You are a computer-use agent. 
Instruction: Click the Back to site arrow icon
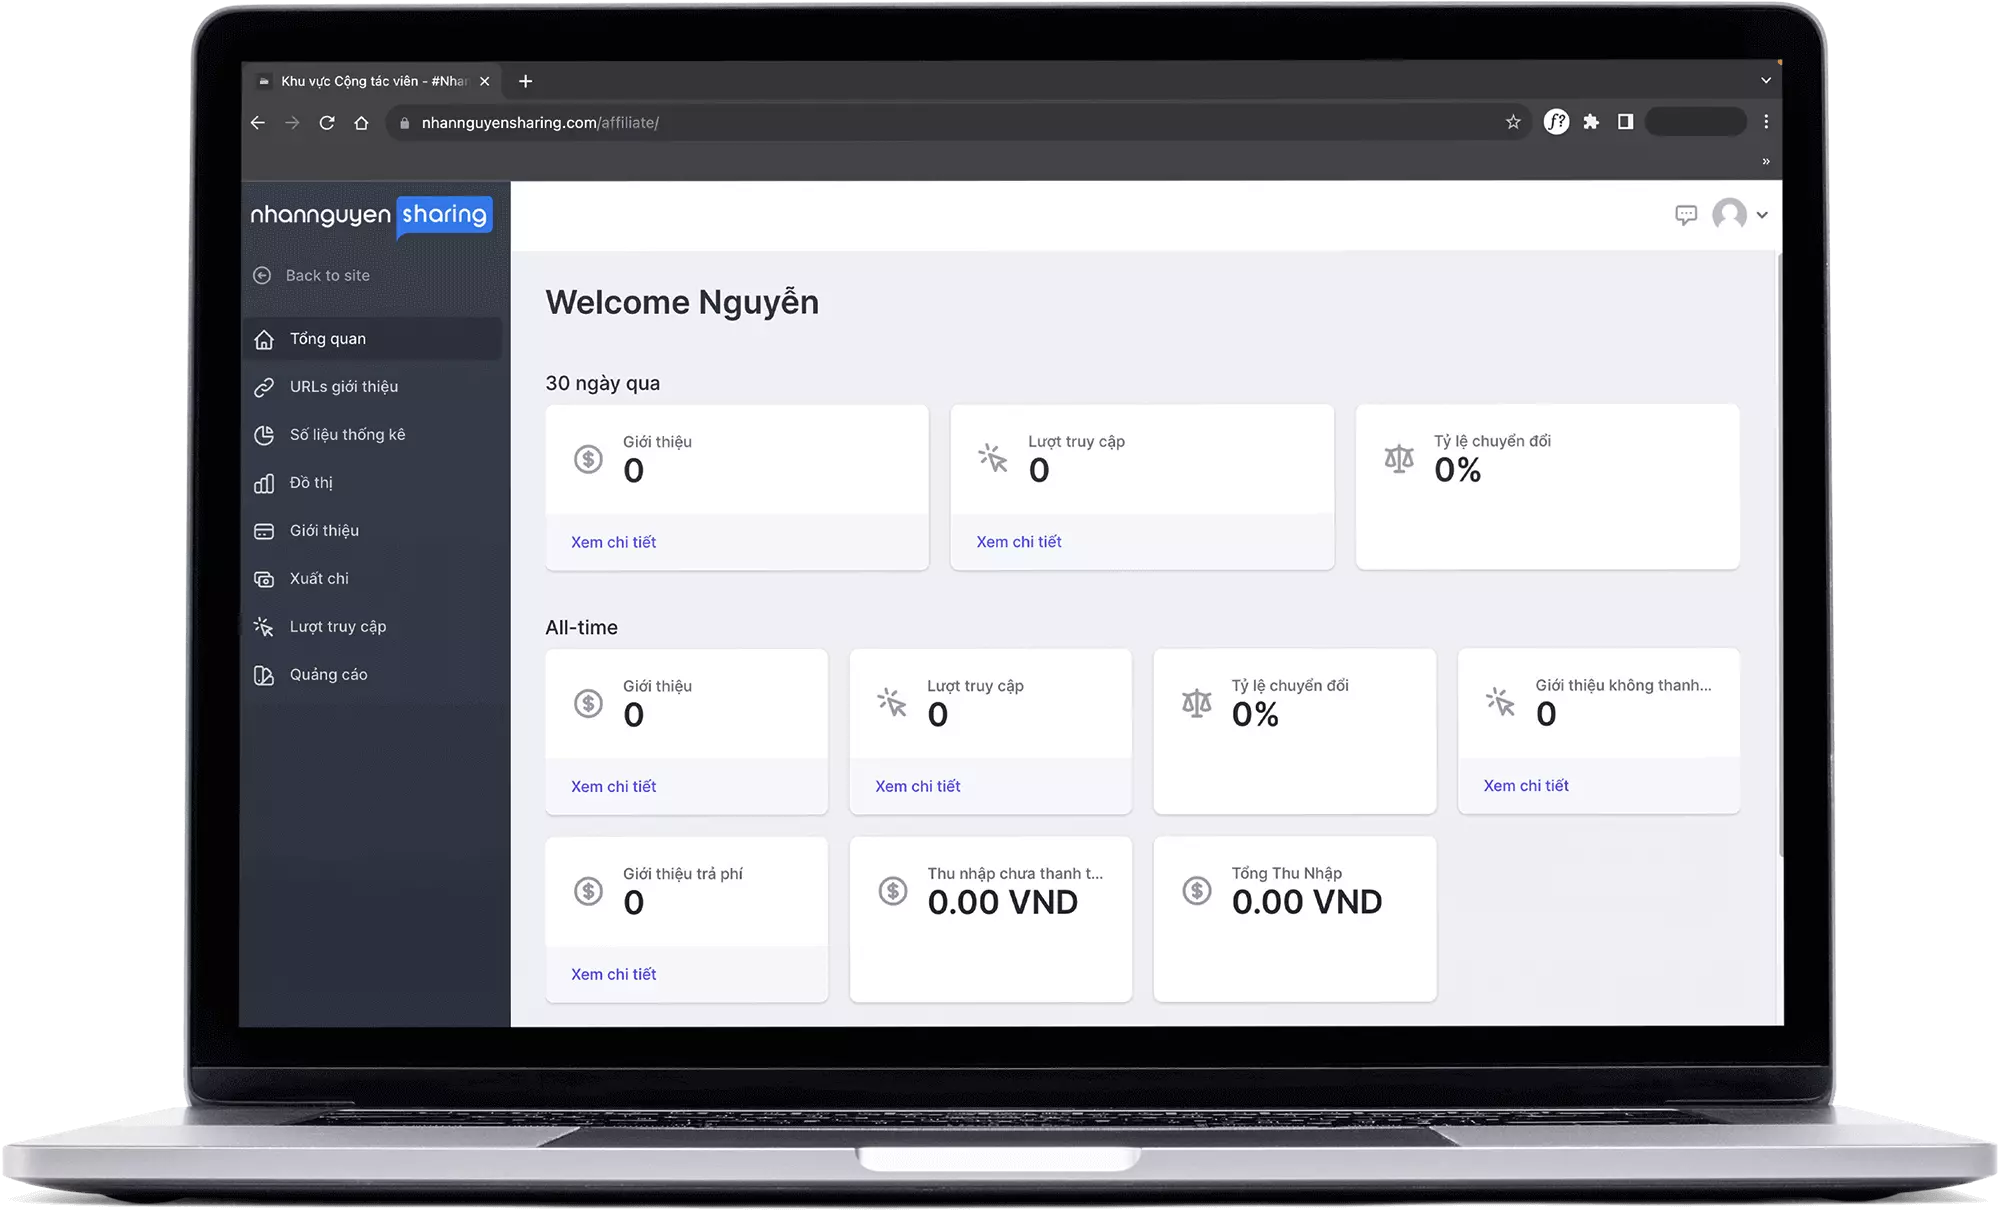(x=262, y=275)
